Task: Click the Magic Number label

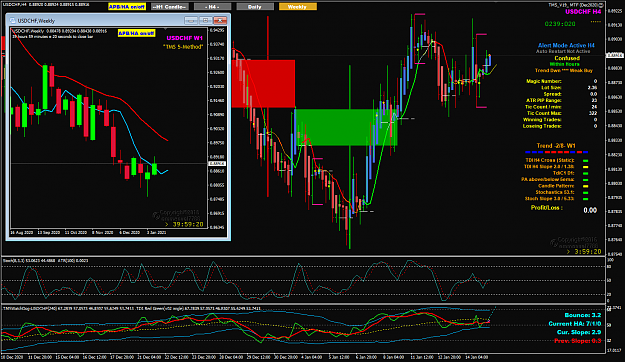Action: pos(544,81)
